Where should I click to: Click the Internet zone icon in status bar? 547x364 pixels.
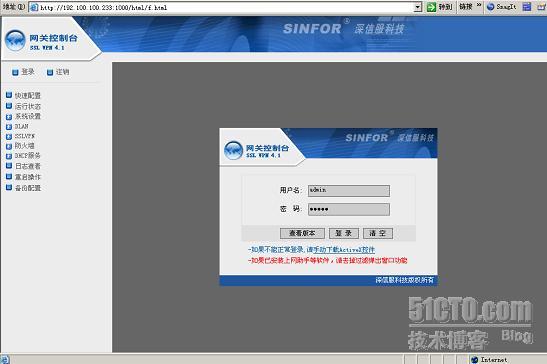coord(474,359)
